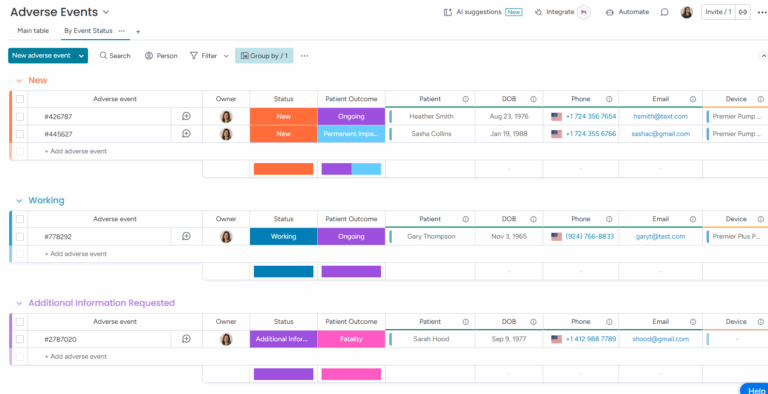Tick checkbox for event #2787020

pos(20,339)
